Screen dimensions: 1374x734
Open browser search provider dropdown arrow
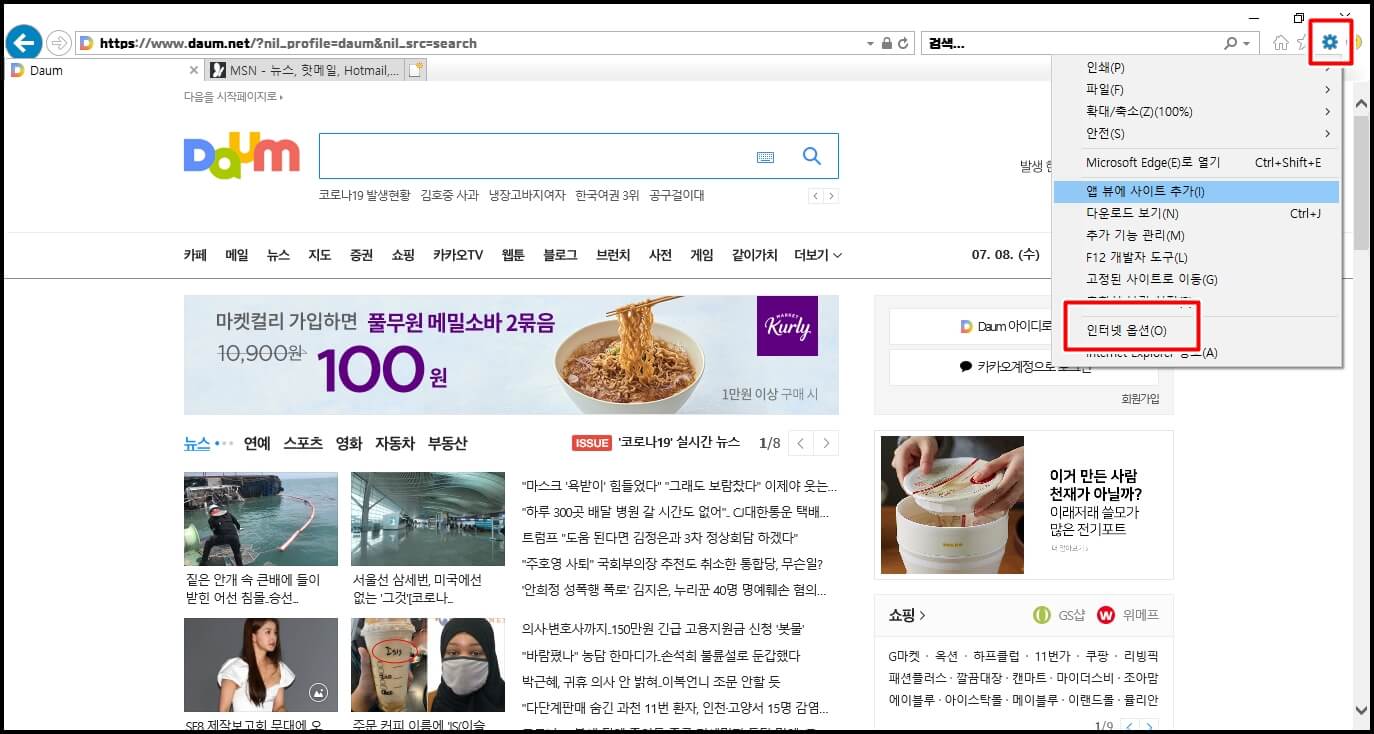pyautogui.click(x=1246, y=44)
